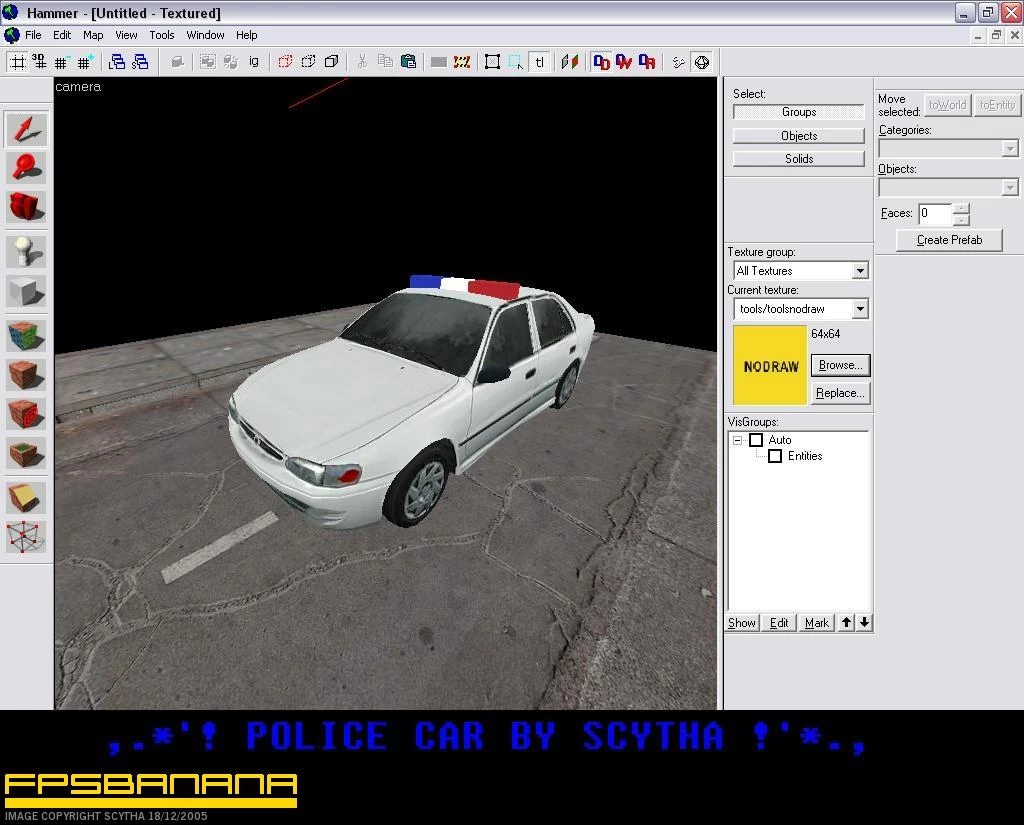Click the globe-like icon at toolbar end

pyautogui.click(x=702, y=62)
